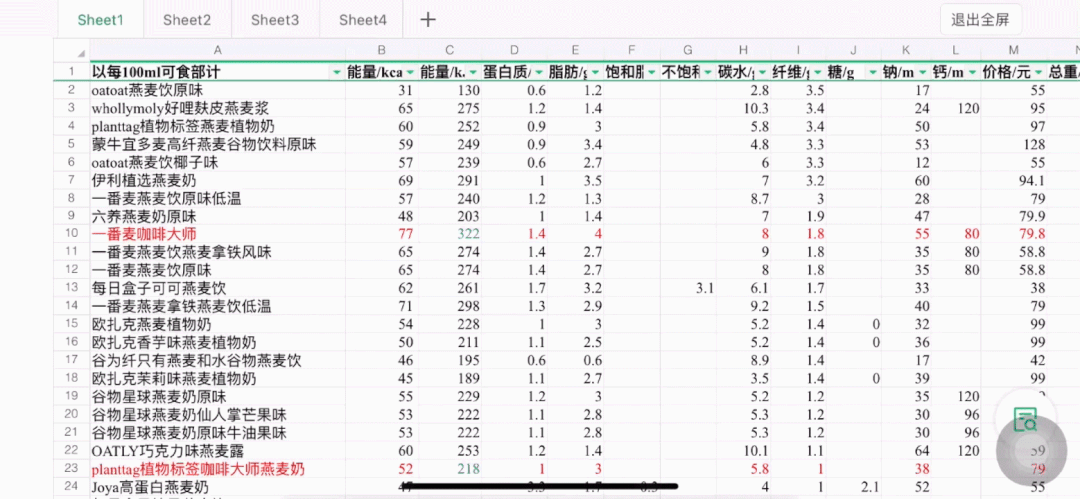Image resolution: width=1080 pixels, height=499 pixels.
Task: Select cell oatoat燕麦饮椰子味
Action: pyautogui.click(x=217, y=163)
